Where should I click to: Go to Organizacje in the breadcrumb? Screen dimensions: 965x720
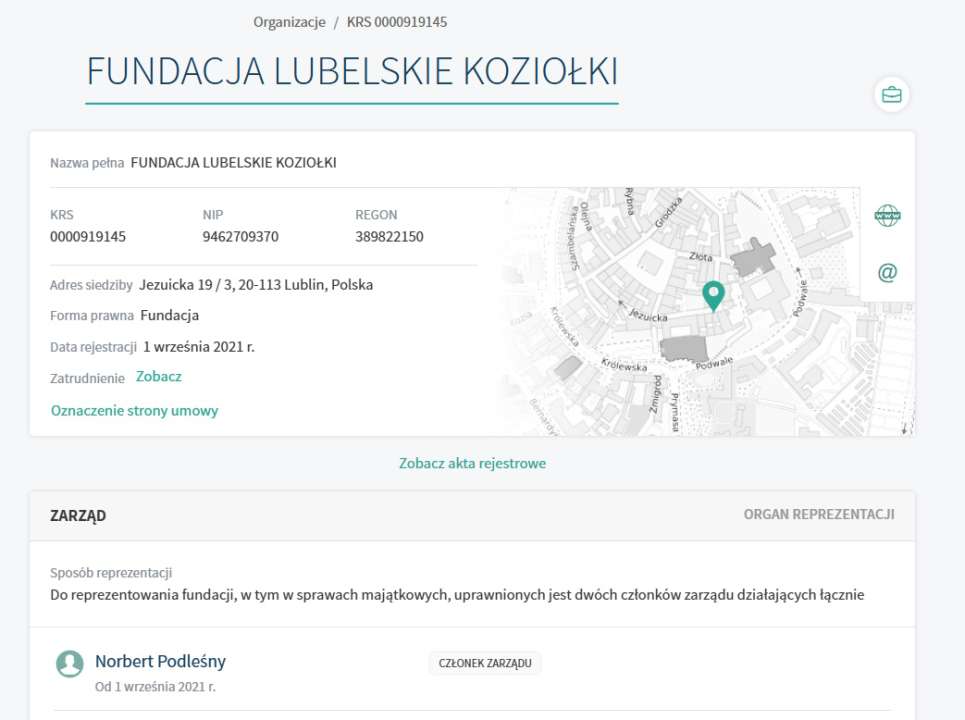click(x=289, y=21)
